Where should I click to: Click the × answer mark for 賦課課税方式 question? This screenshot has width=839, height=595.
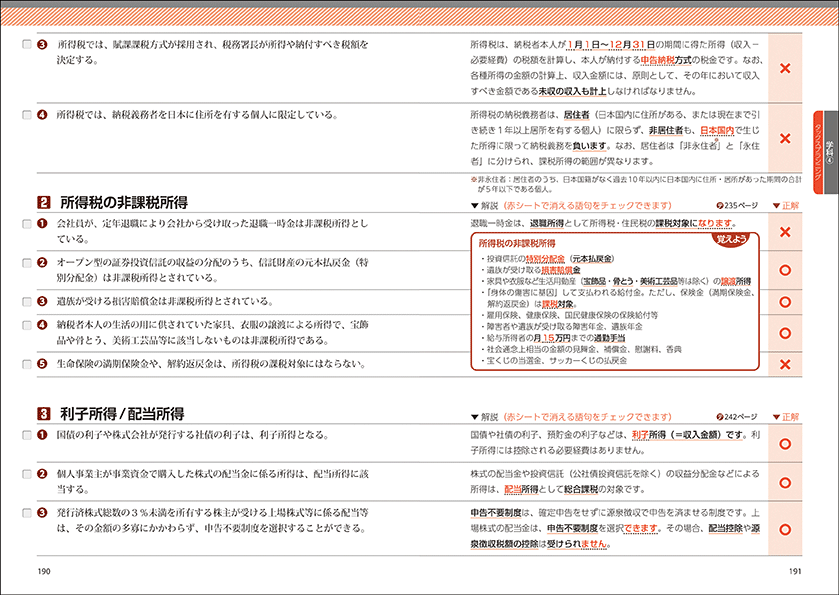click(x=785, y=68)
